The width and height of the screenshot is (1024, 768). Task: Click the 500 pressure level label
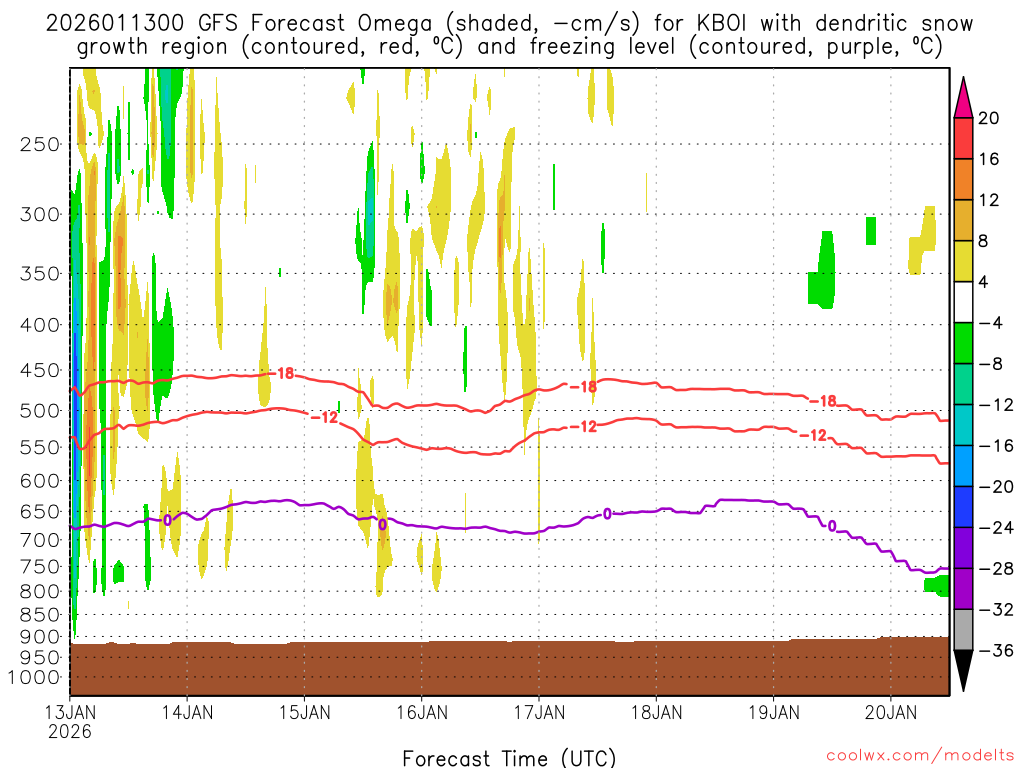[x=40, y=411]
